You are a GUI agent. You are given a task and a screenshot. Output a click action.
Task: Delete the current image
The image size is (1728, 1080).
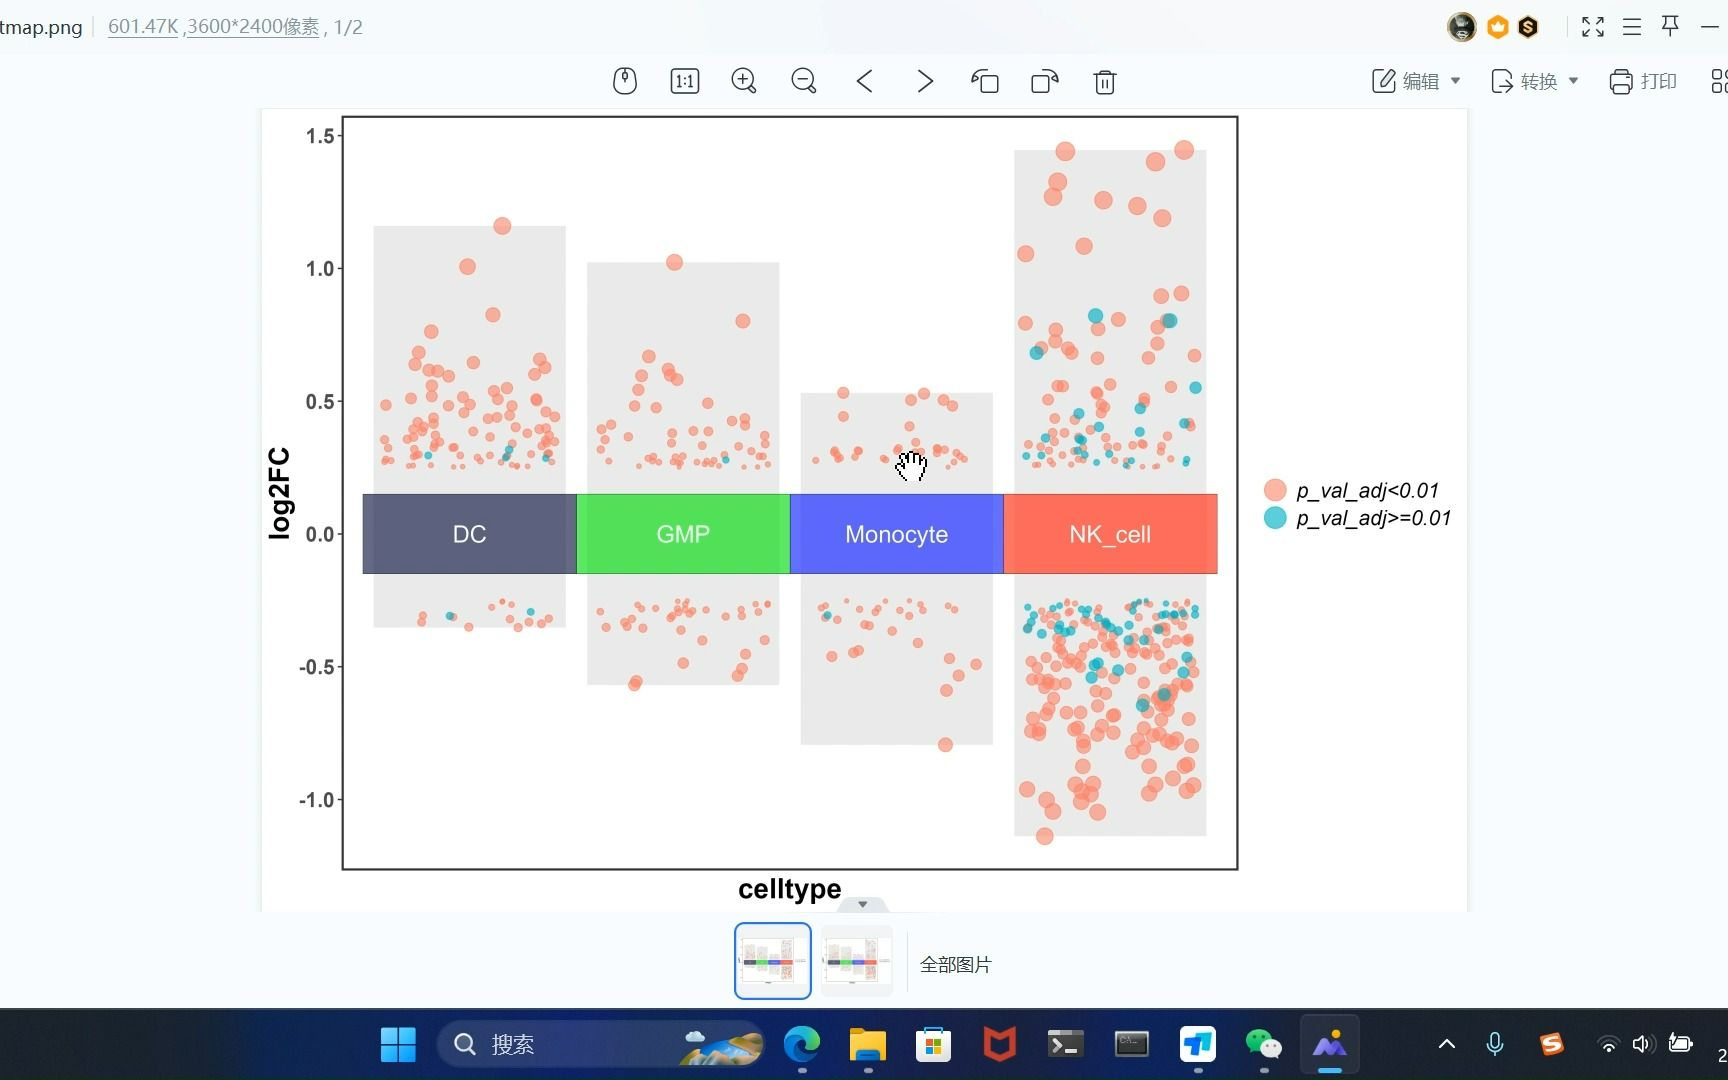[x=1105, y=81]
